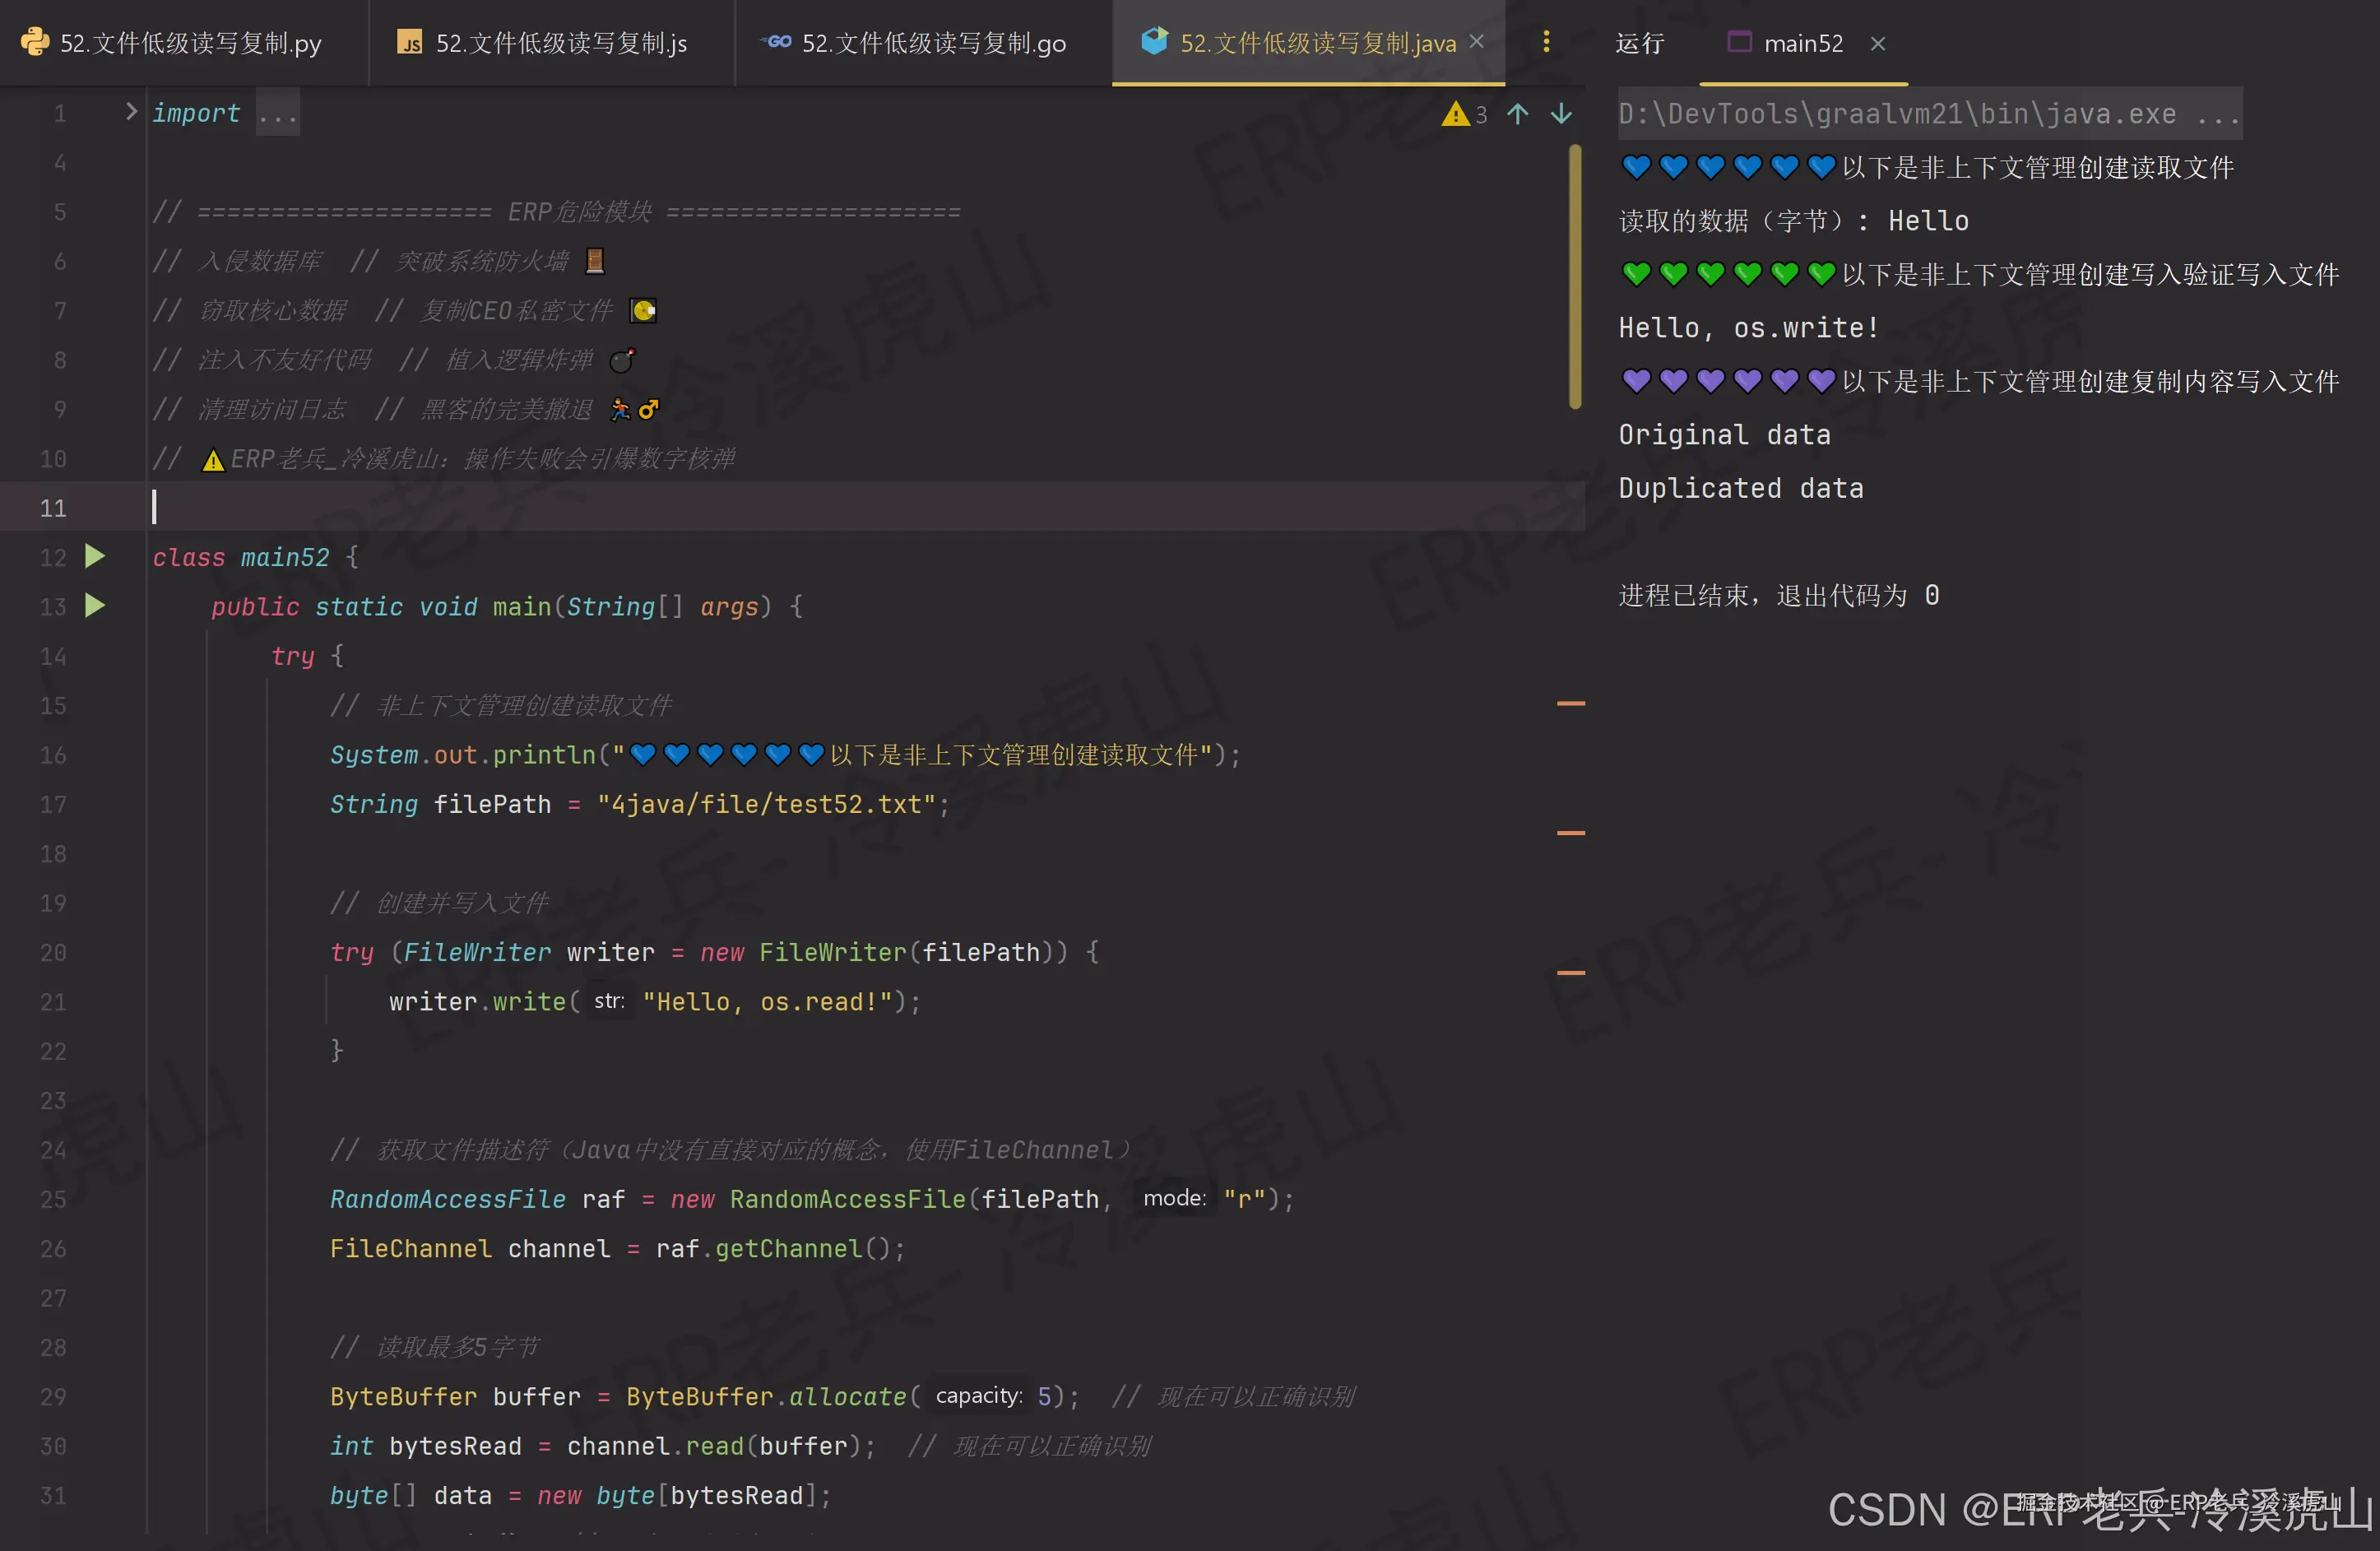The width and height of the screenshot is (2380, 1551).
Task: Go to next highlighted error arrow
Action: 1561,114
